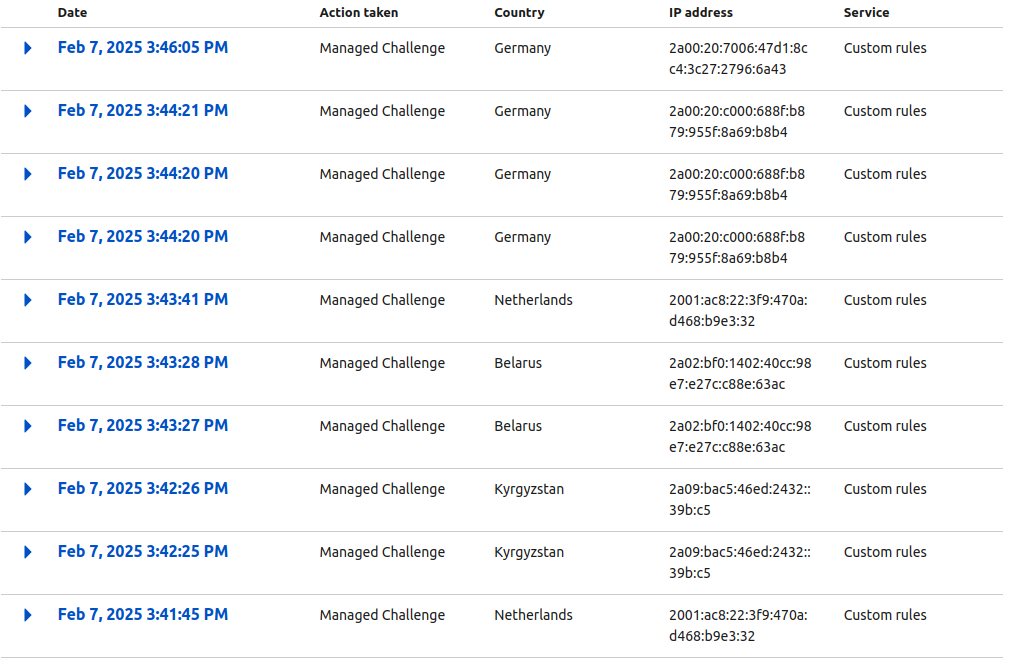The height and width of the screenshot is (668, 1010).
Task: Click the Service column header
Action: 866,12
